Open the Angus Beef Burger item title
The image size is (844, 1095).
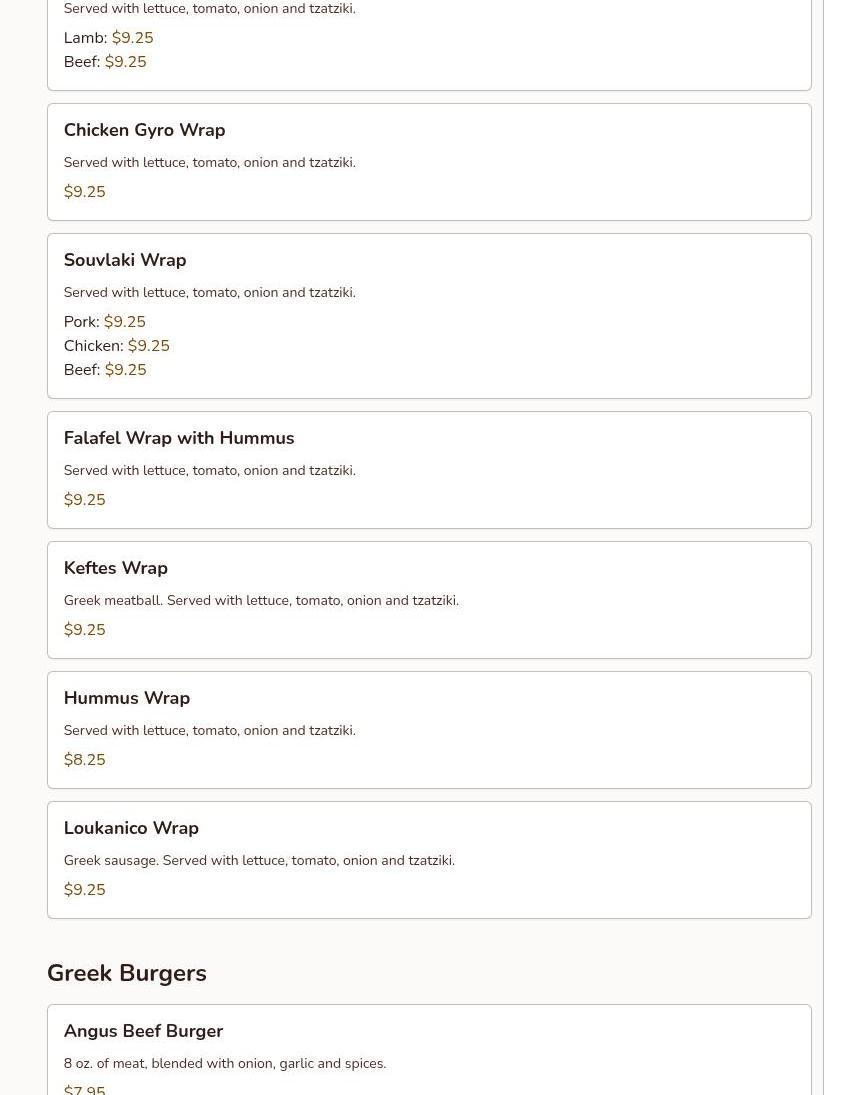click(143, 1031)
